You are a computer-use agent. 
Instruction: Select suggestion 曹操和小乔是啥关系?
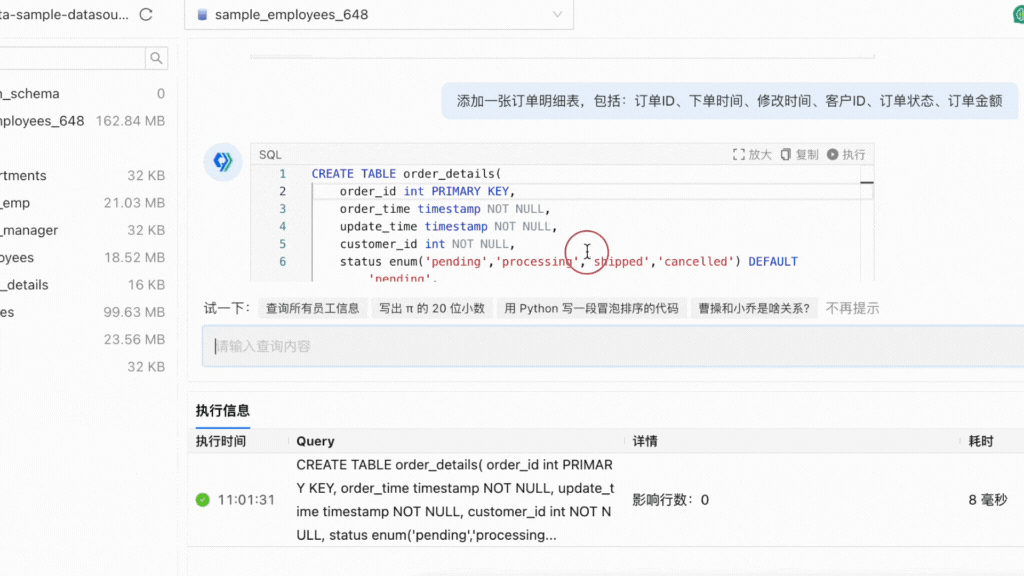(x=754, y=308)
